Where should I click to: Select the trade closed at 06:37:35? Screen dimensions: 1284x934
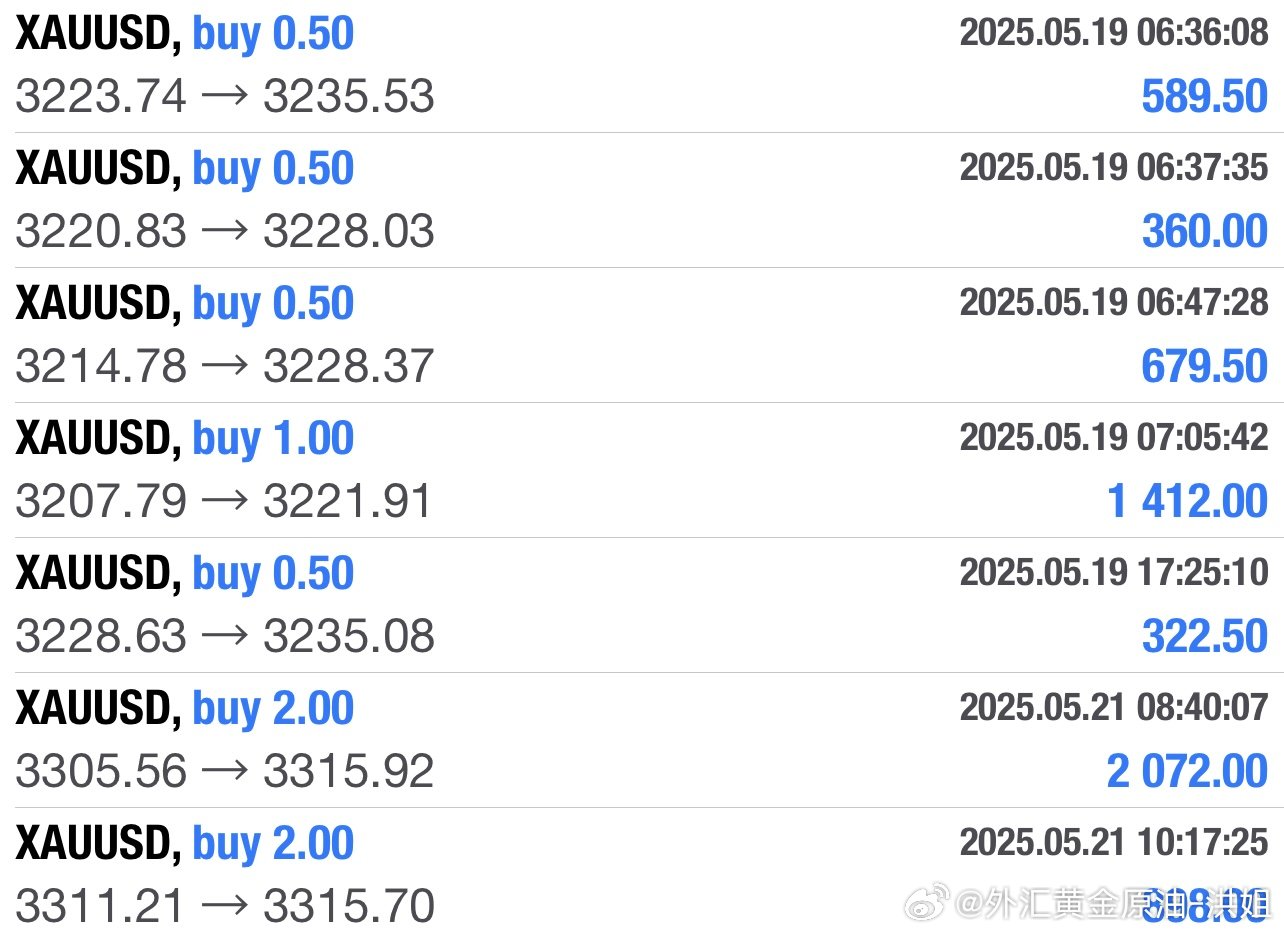pyautogui.click(x=642, y=200)
